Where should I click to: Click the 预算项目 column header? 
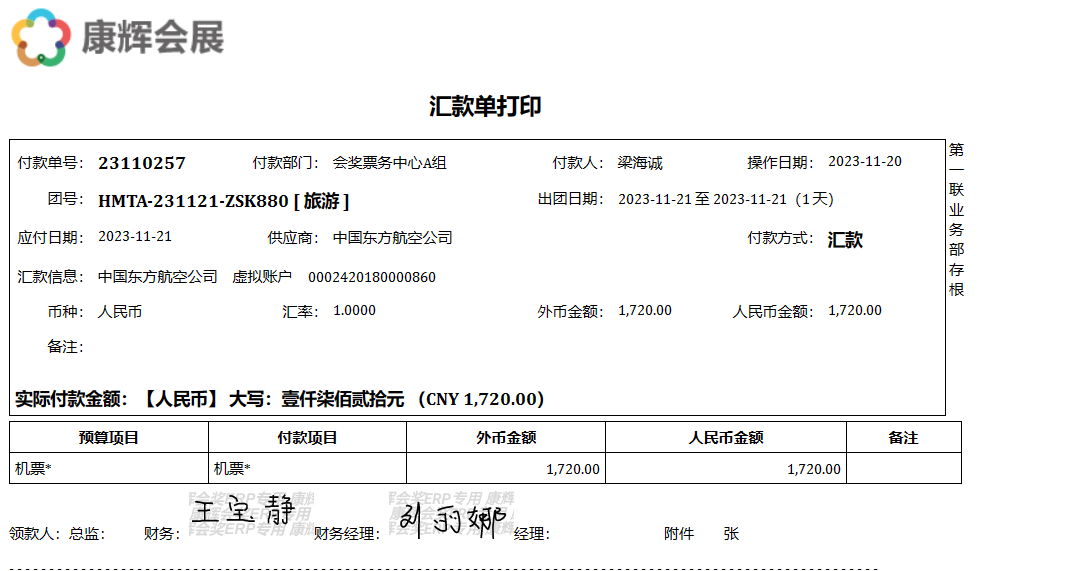pyautogui.click(x=109, y=438)
